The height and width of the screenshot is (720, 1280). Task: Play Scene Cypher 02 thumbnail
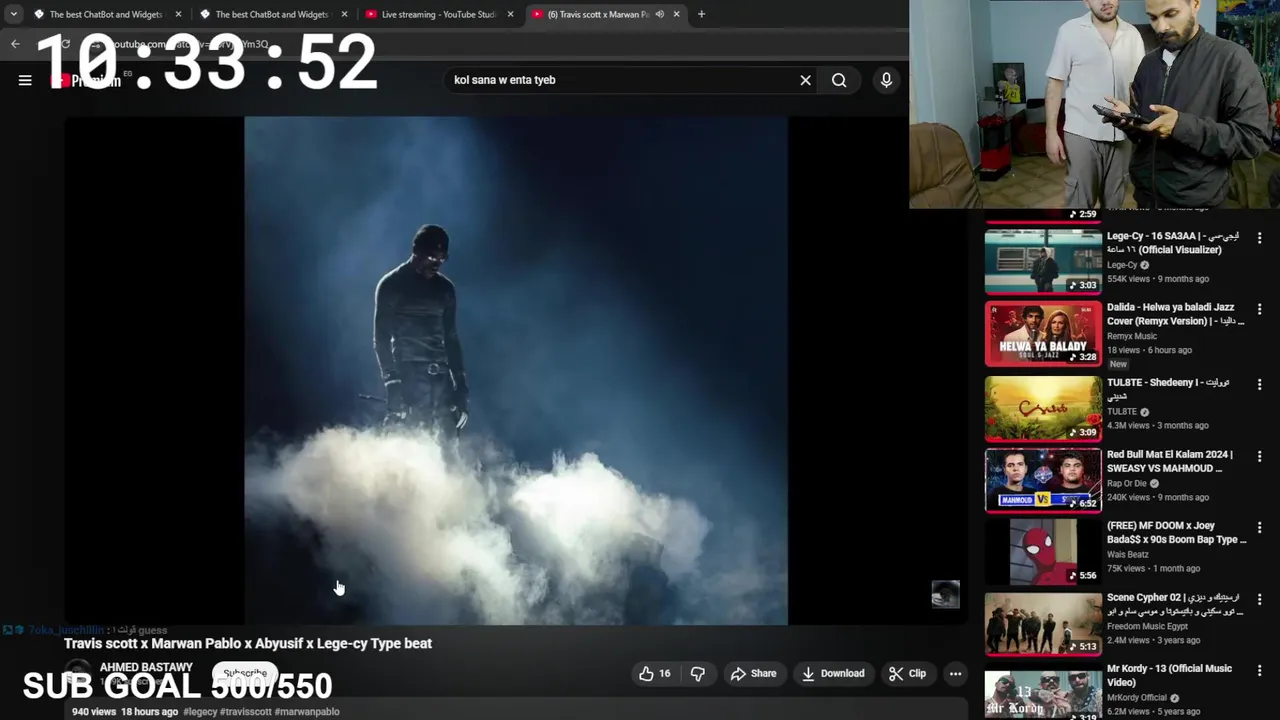click(1043, 623)
